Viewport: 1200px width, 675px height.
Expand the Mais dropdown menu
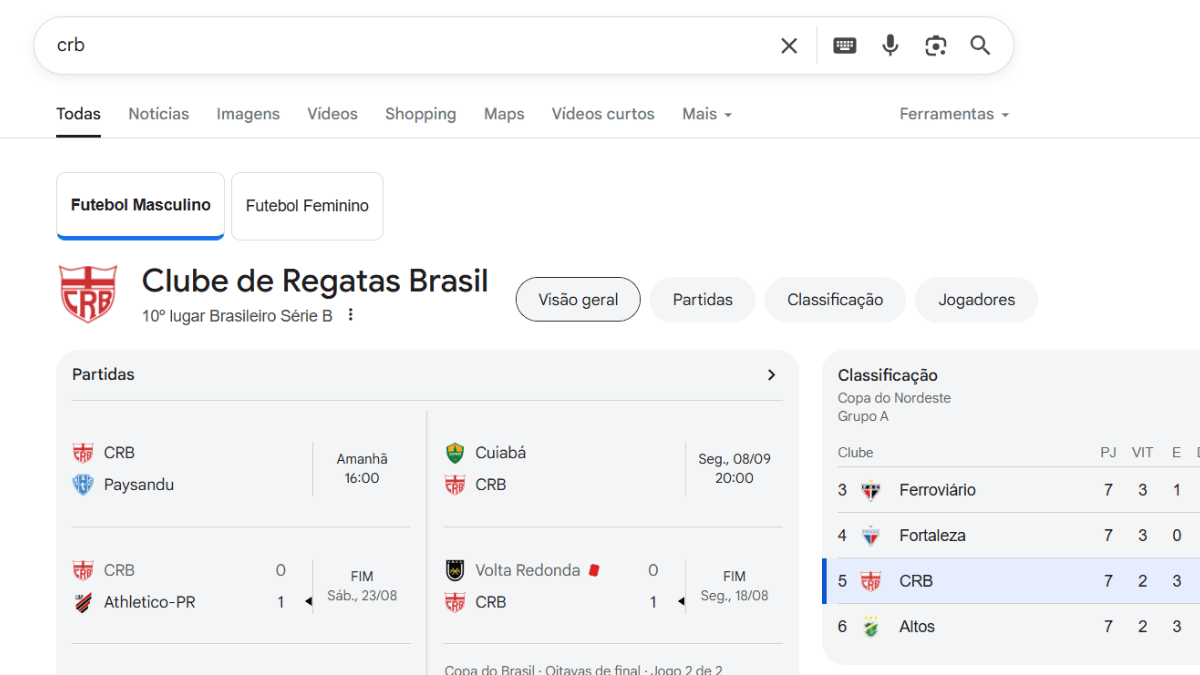tap(707, 114)
